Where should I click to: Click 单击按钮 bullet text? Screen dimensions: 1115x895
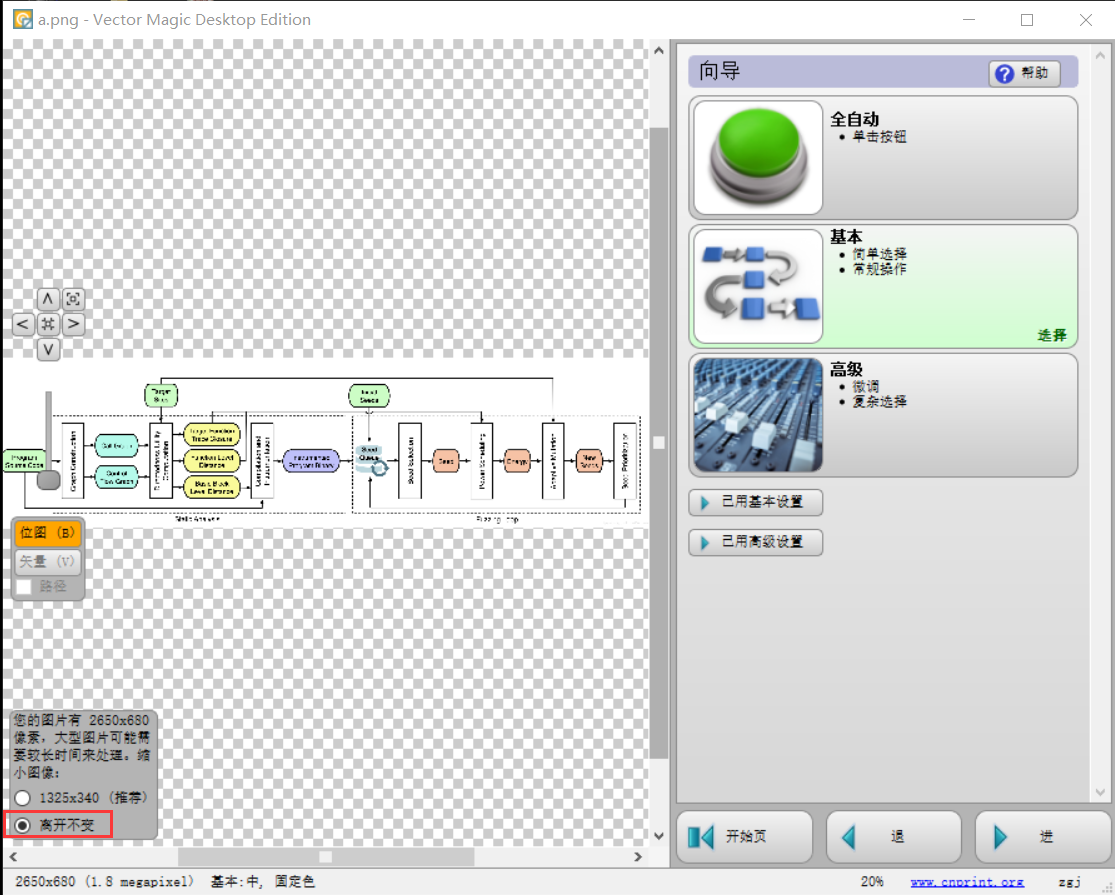pos(880,136)
